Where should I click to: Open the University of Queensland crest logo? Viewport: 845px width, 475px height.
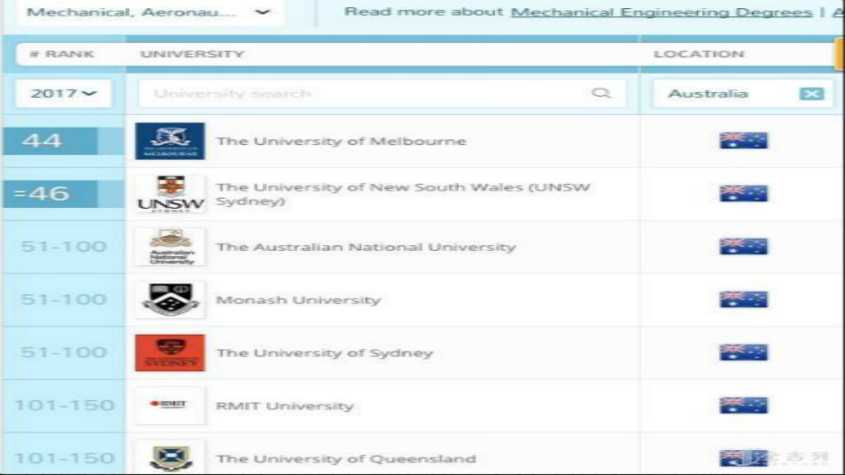170,457
